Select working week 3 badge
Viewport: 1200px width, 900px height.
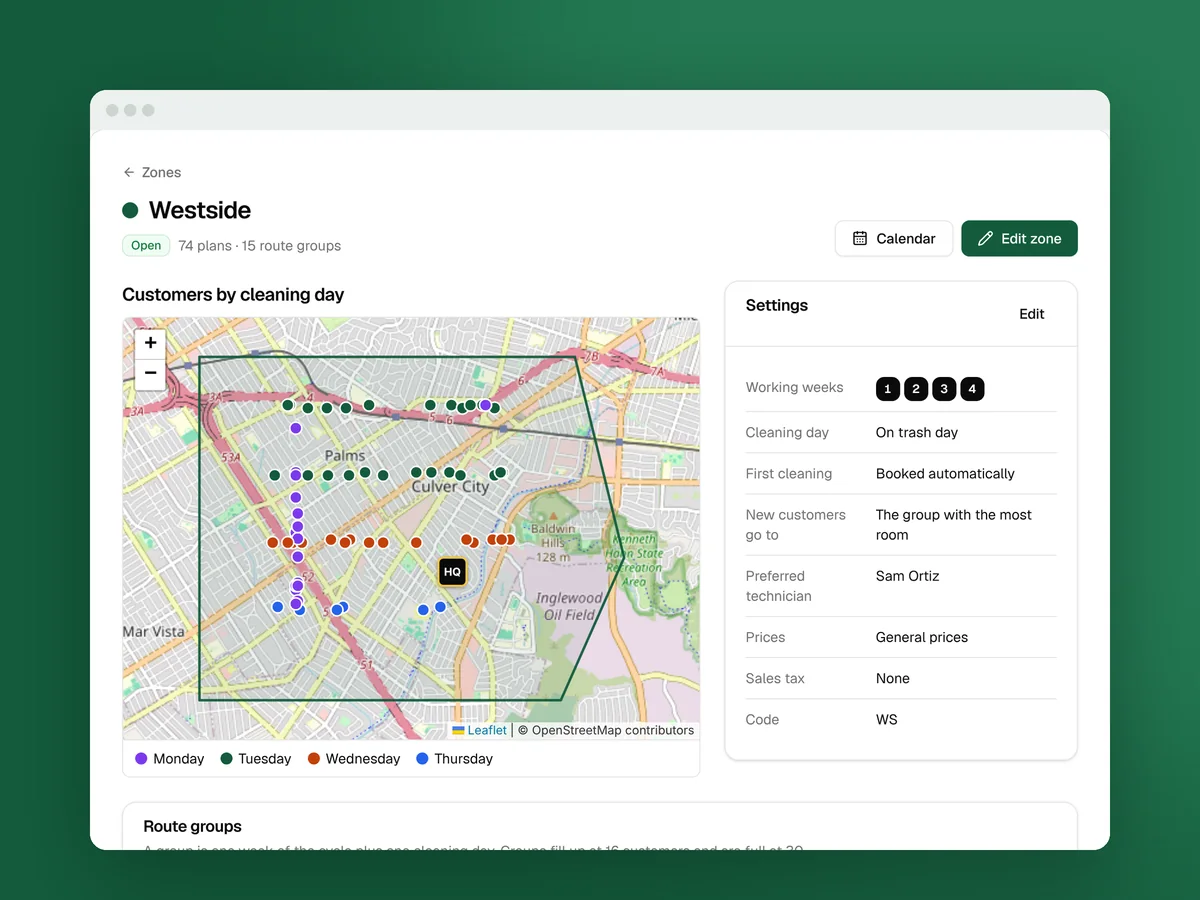944,389
